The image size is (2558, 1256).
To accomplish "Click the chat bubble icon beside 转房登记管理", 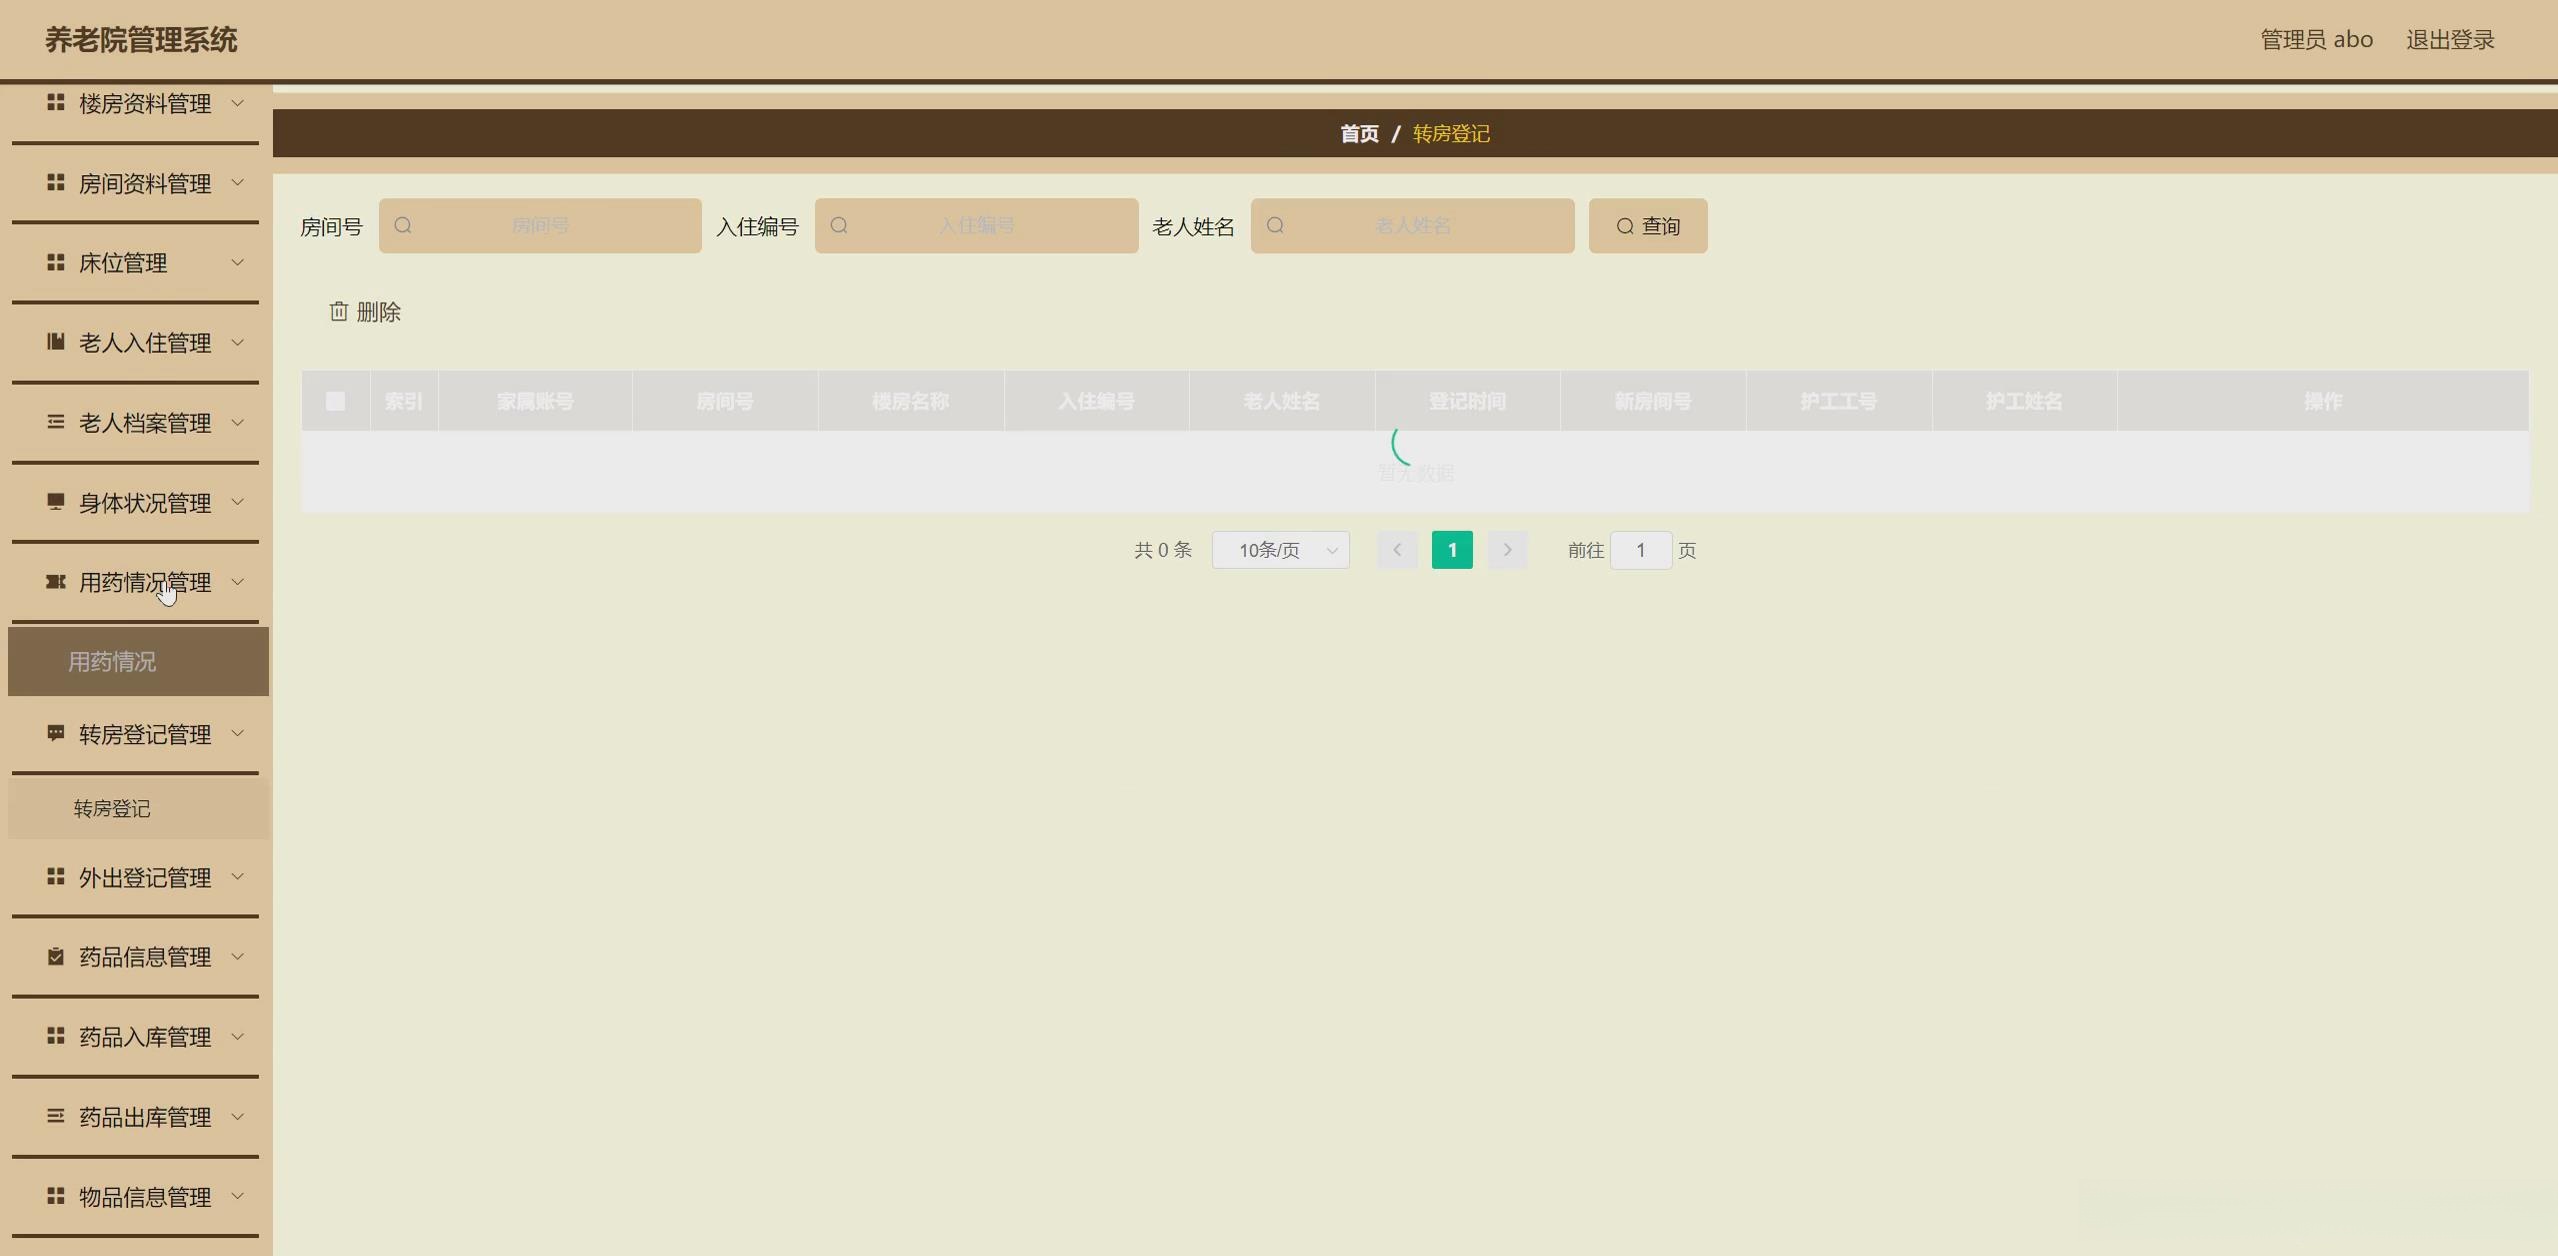I will pos(56,734).
